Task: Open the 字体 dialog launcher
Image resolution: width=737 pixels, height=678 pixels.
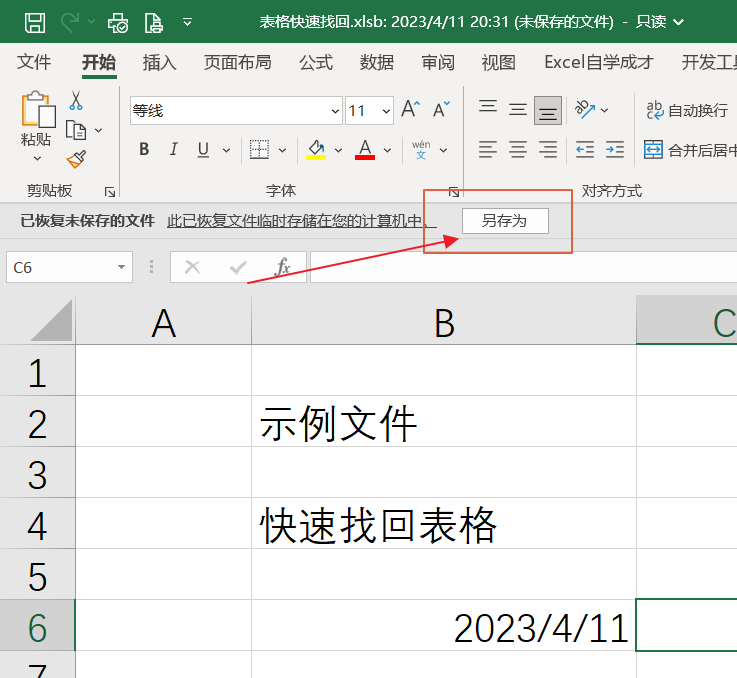Action: click(454, 192)
